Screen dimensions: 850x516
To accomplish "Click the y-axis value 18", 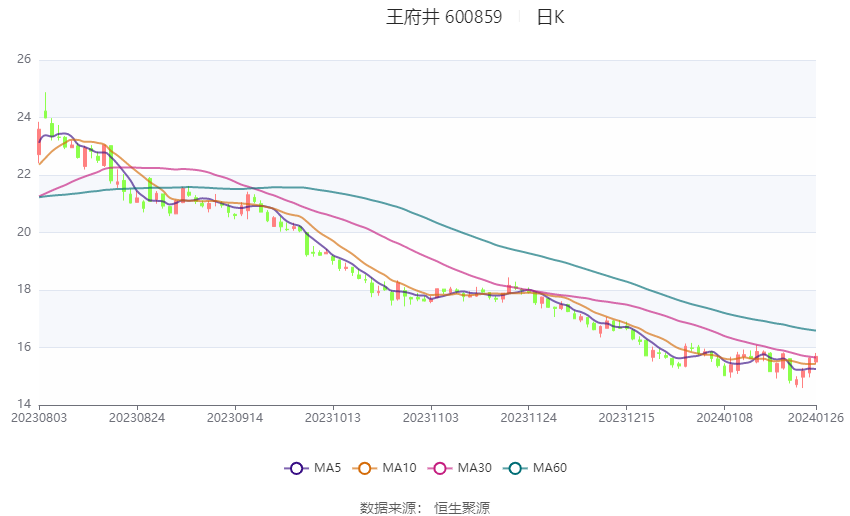I will 24,289.
